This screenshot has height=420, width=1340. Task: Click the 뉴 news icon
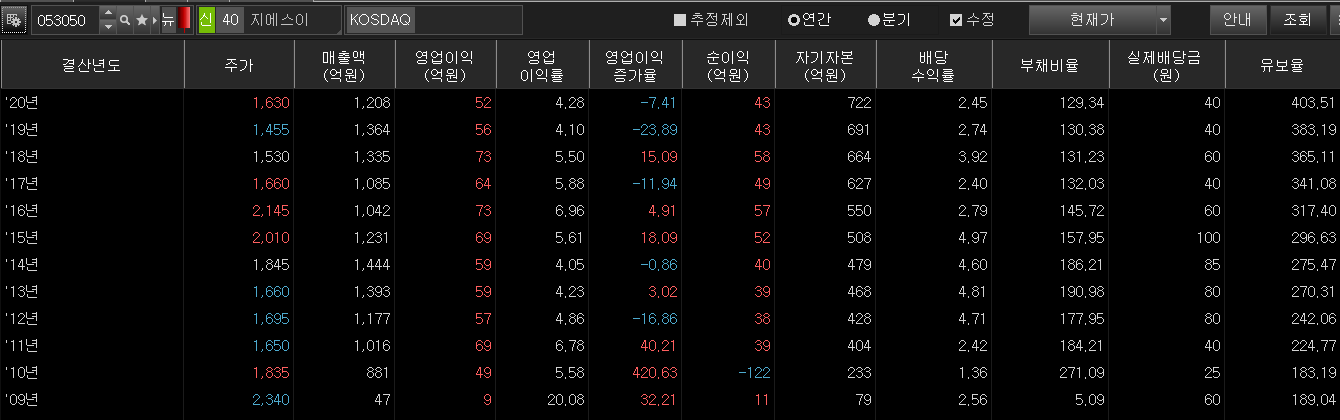pos(168,20)
